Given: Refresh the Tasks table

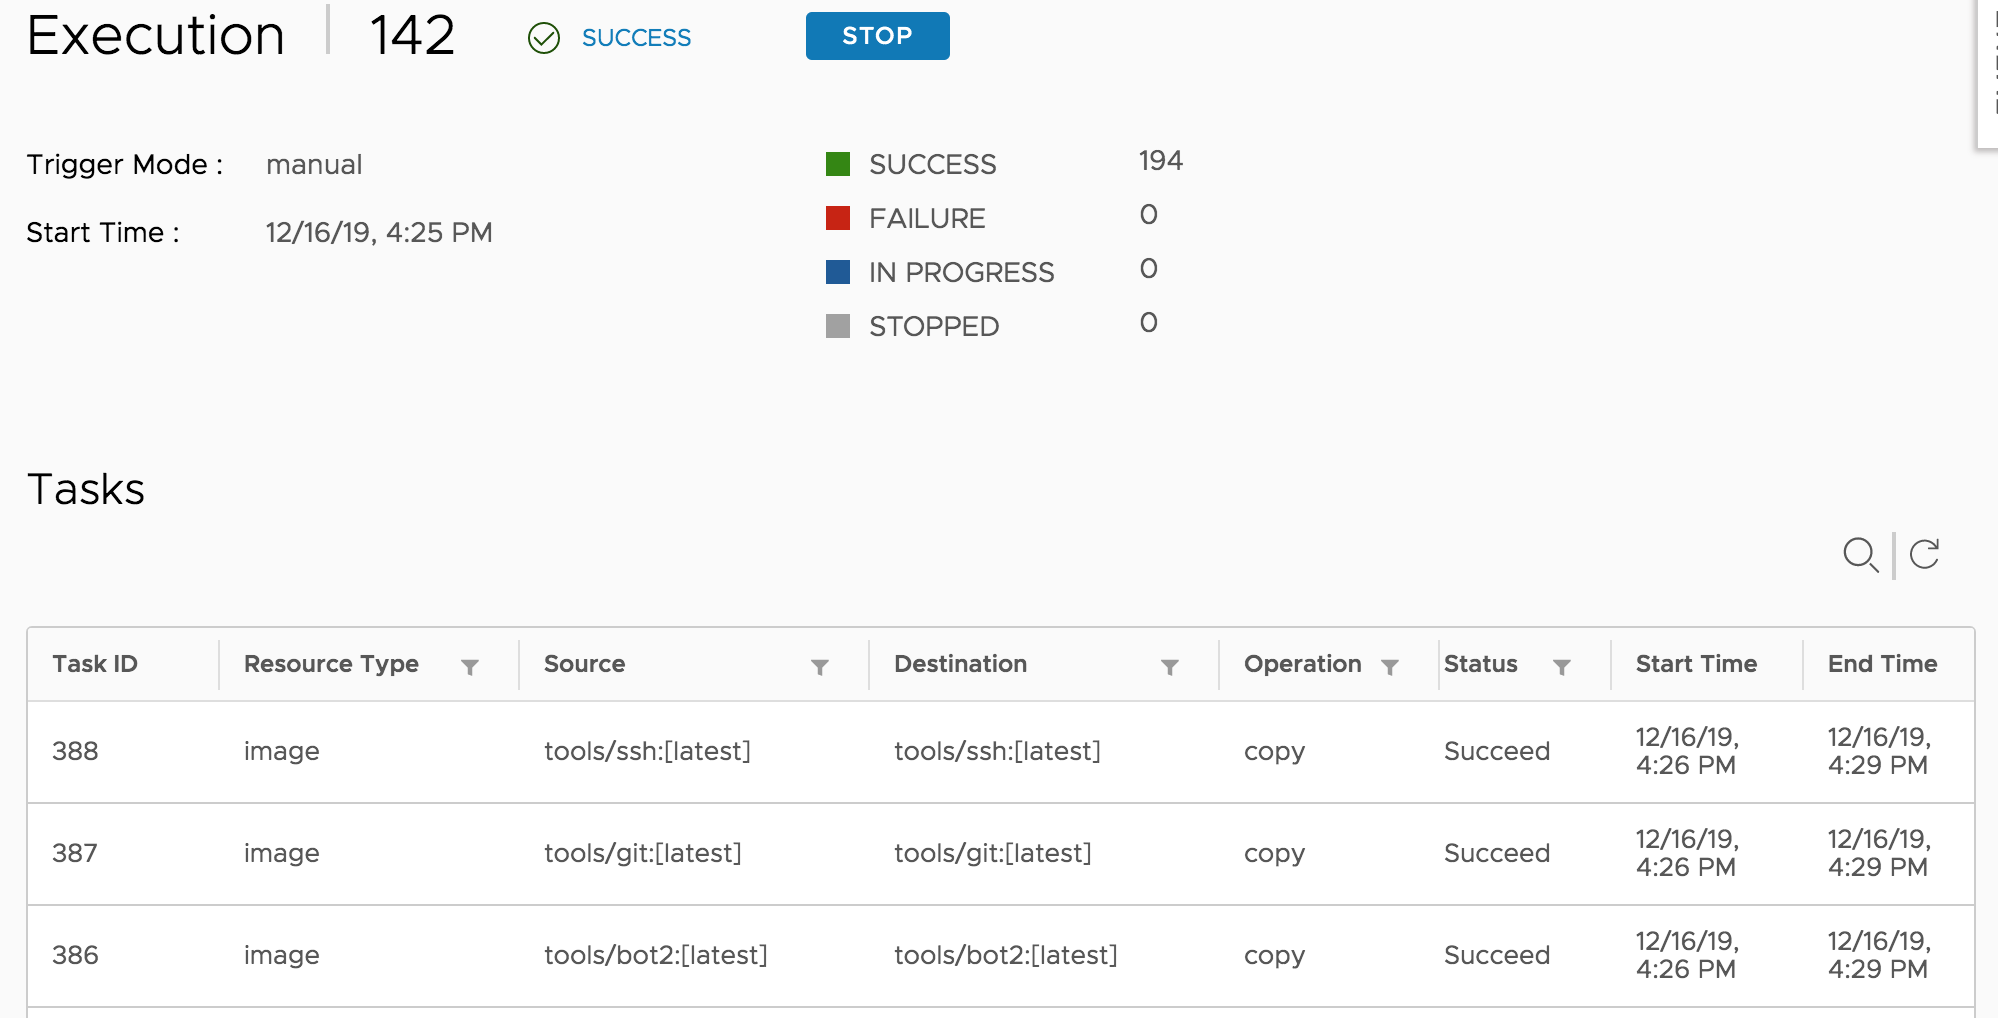Looking at the screenshot, I should point(1924,554).
